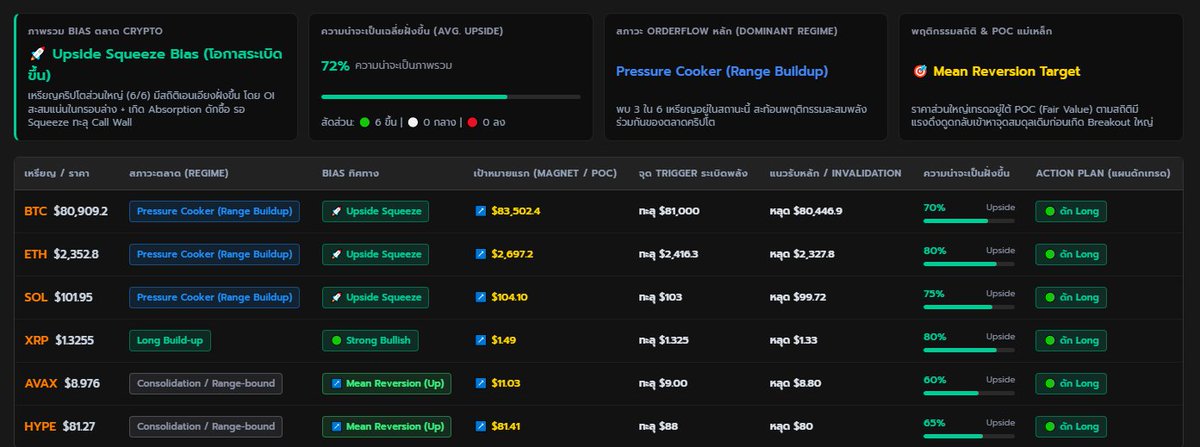Screen dimensions: 1200x447
Task: Click the SOL Upside Squeeze bias badge
Action: [x=376, y=297]
